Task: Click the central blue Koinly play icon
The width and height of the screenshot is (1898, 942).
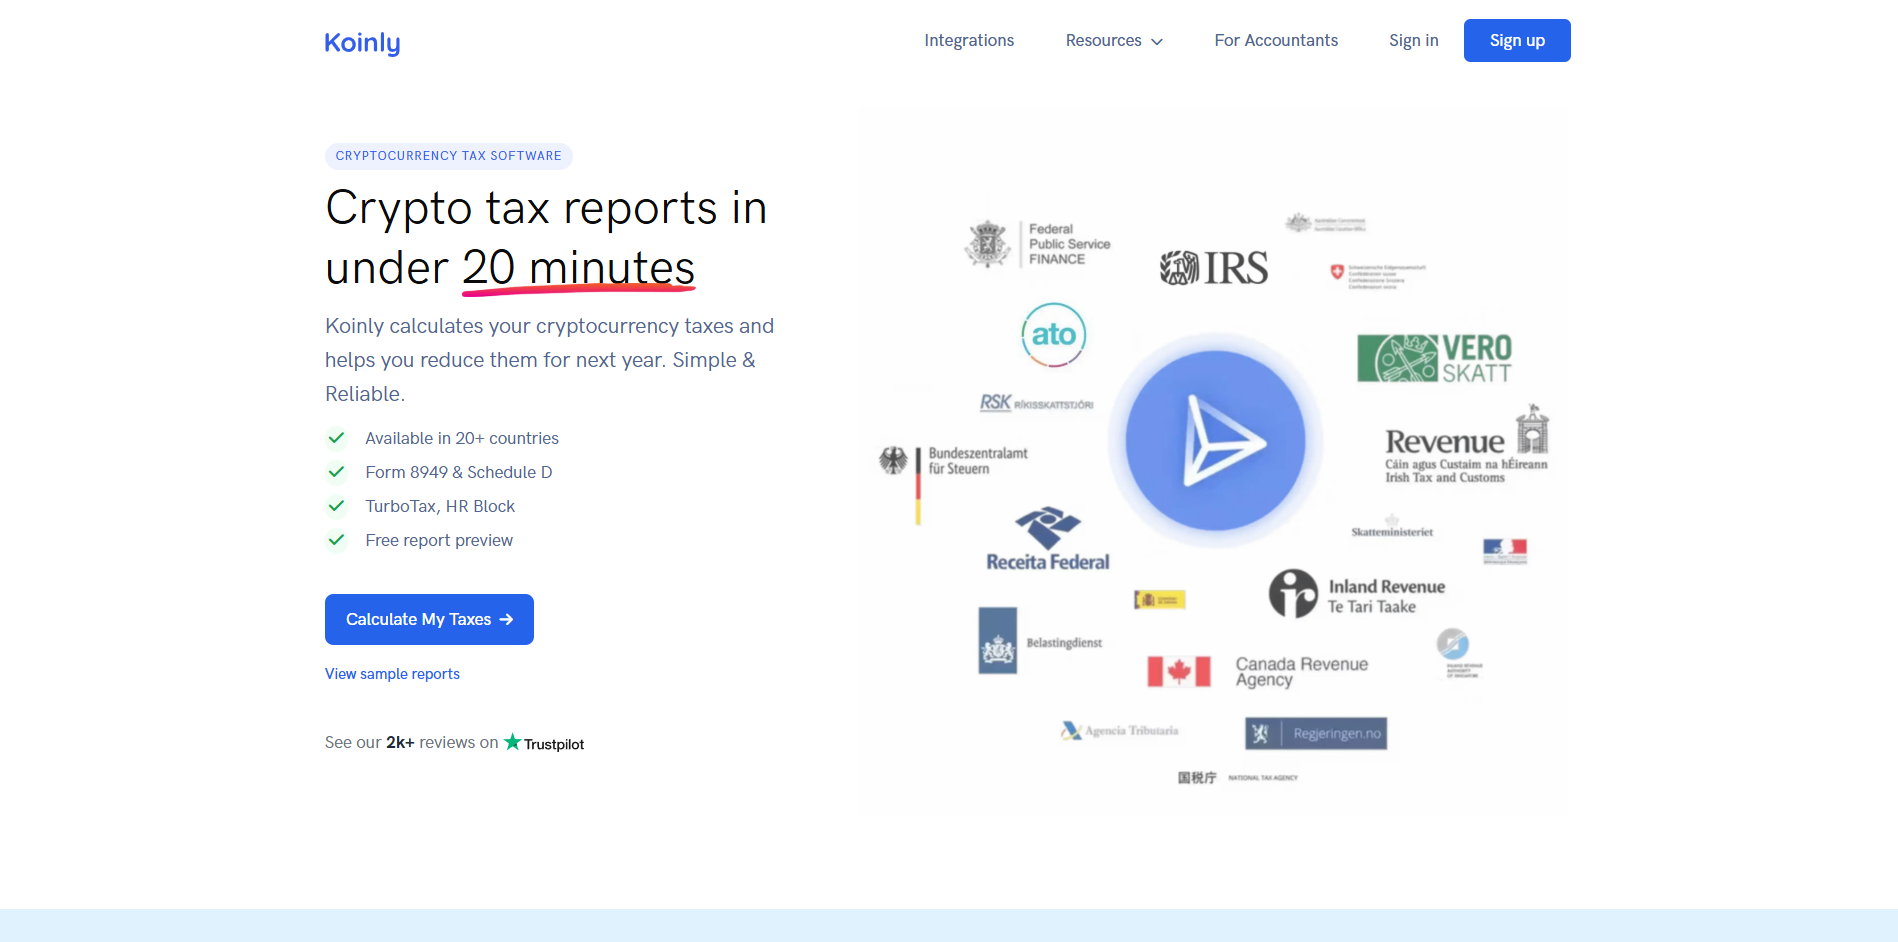Action: [x=1215, y=440]
